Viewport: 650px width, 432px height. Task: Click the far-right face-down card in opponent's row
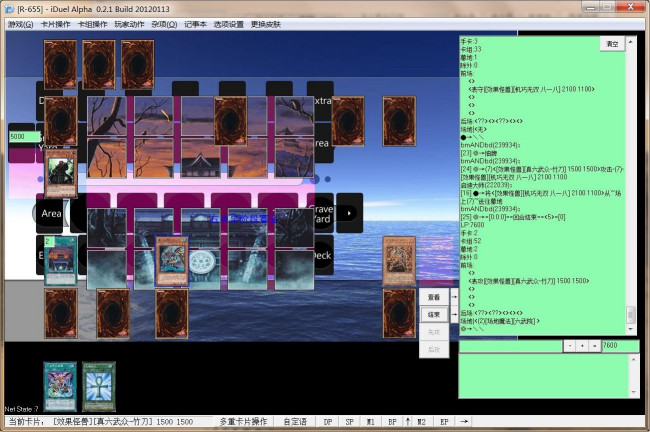pyautogui.click(x=399, y=121)
